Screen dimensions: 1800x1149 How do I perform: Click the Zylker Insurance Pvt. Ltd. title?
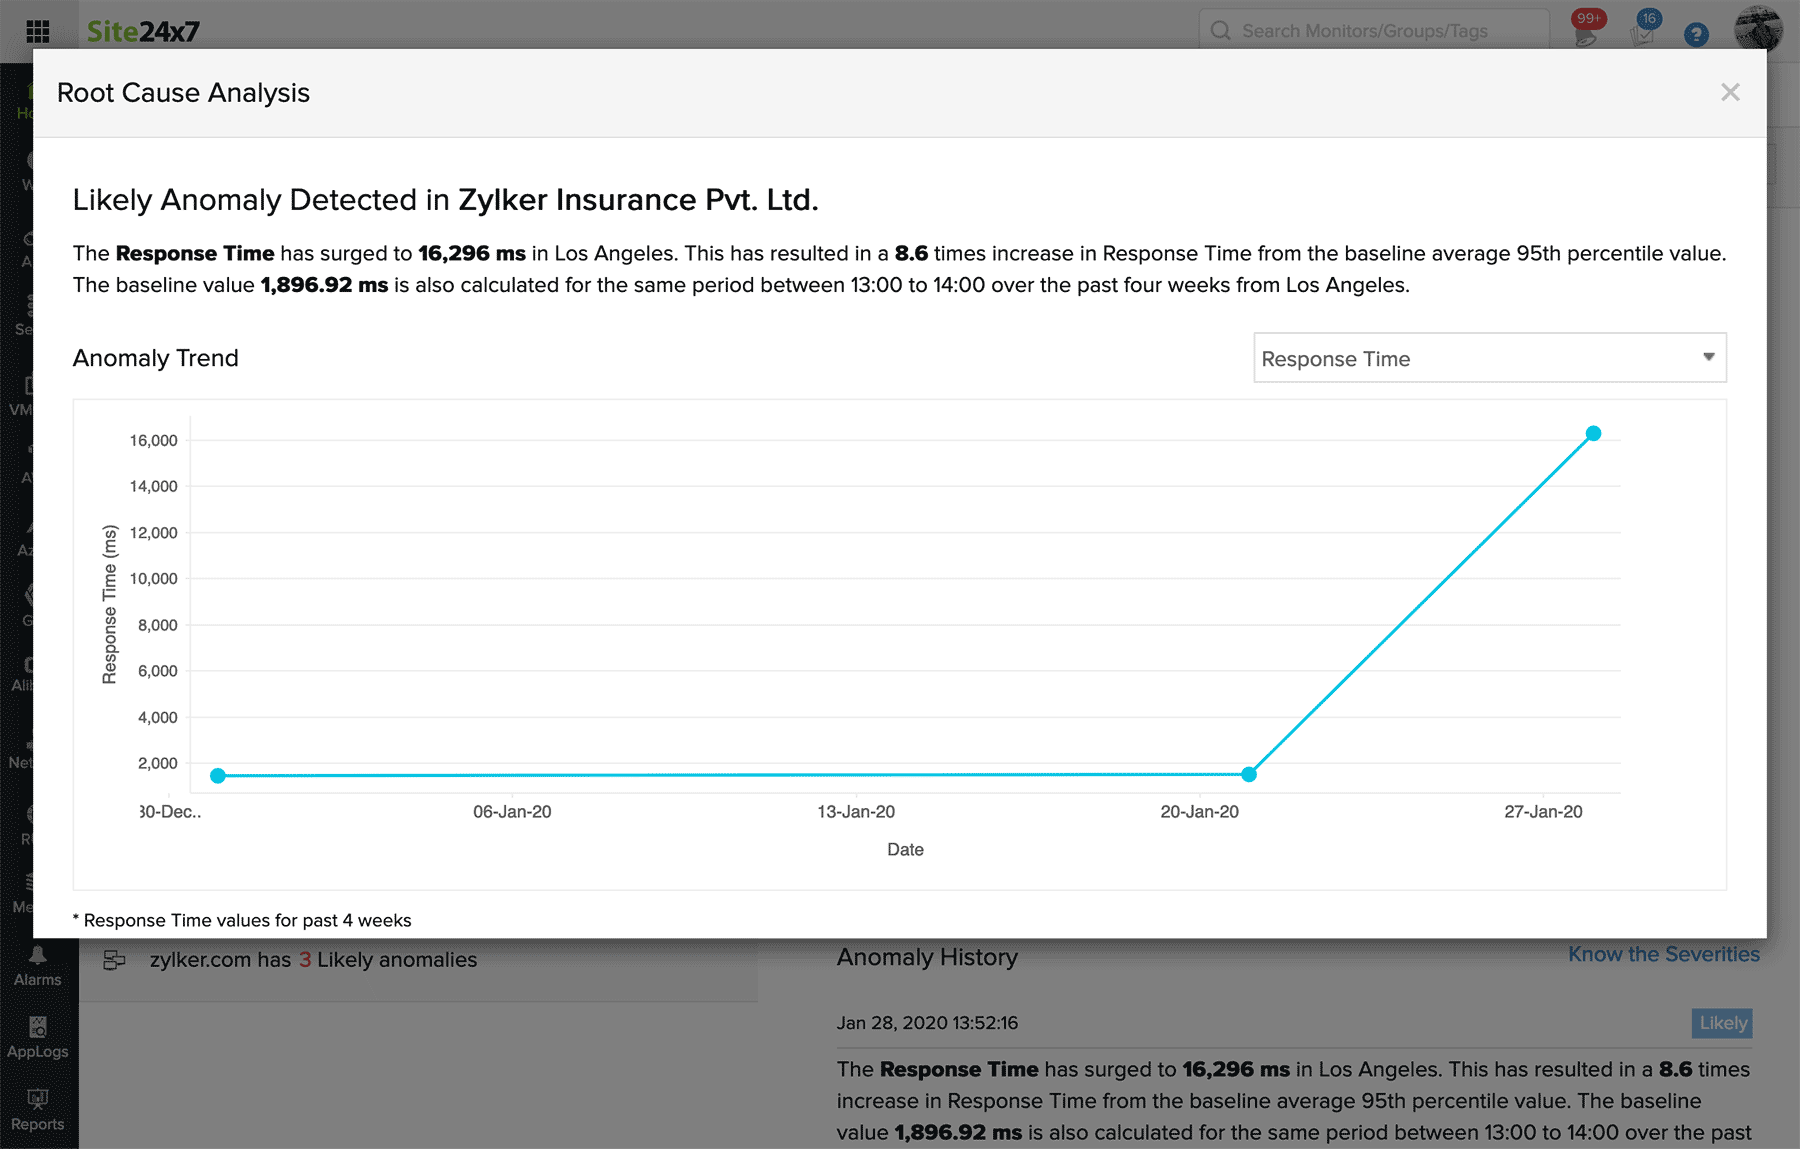pos(638,200)
